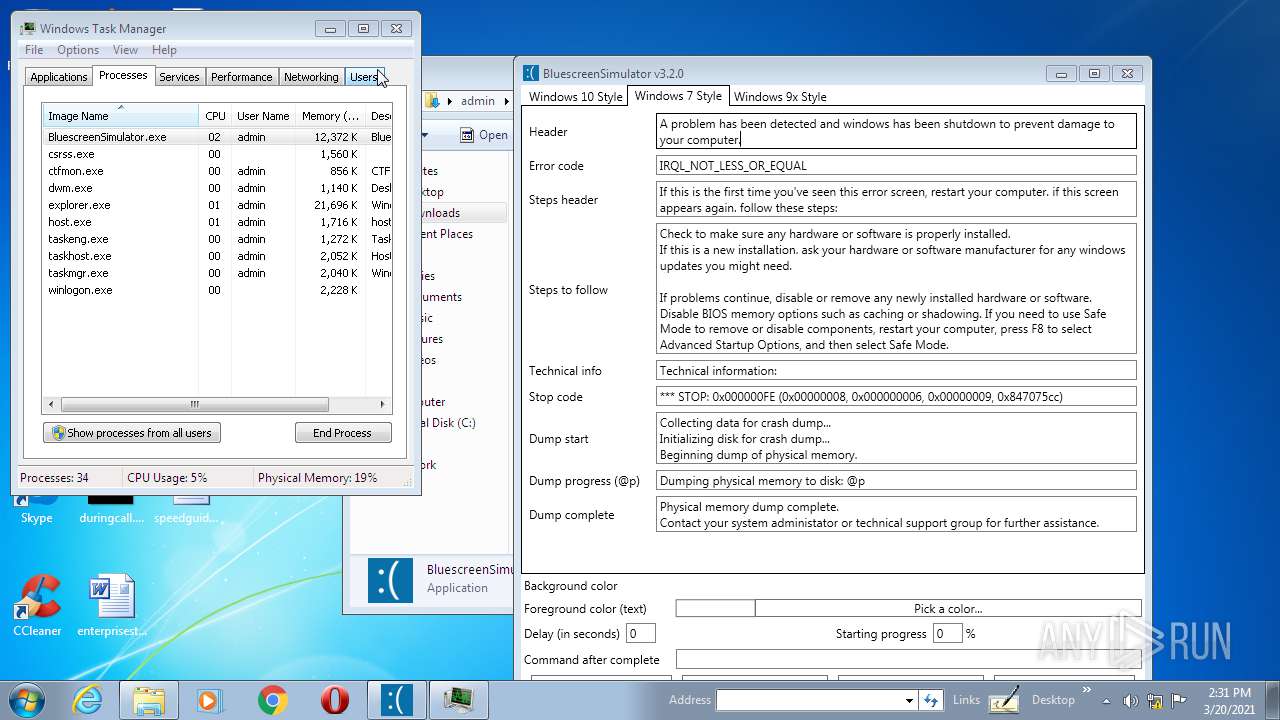Switch to the Windows 10 Style tab
The width and height of the screenshot is (1280, 720).
click(x=575, y=97)
